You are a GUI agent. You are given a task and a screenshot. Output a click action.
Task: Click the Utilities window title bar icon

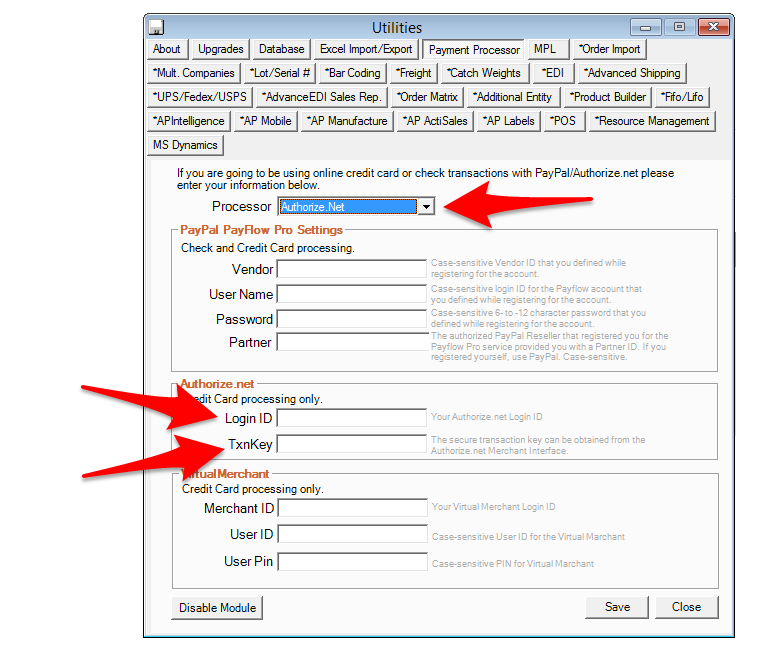pos(157,28)
